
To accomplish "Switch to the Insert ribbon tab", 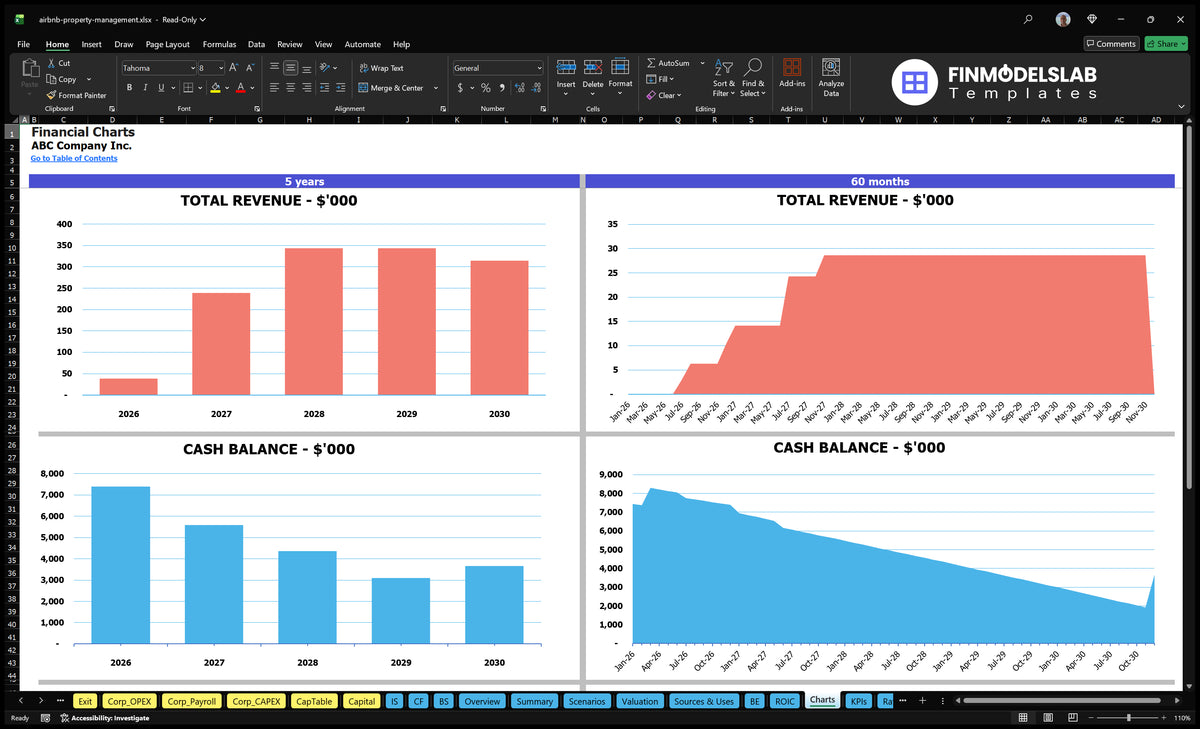I will tap(91, 44).
